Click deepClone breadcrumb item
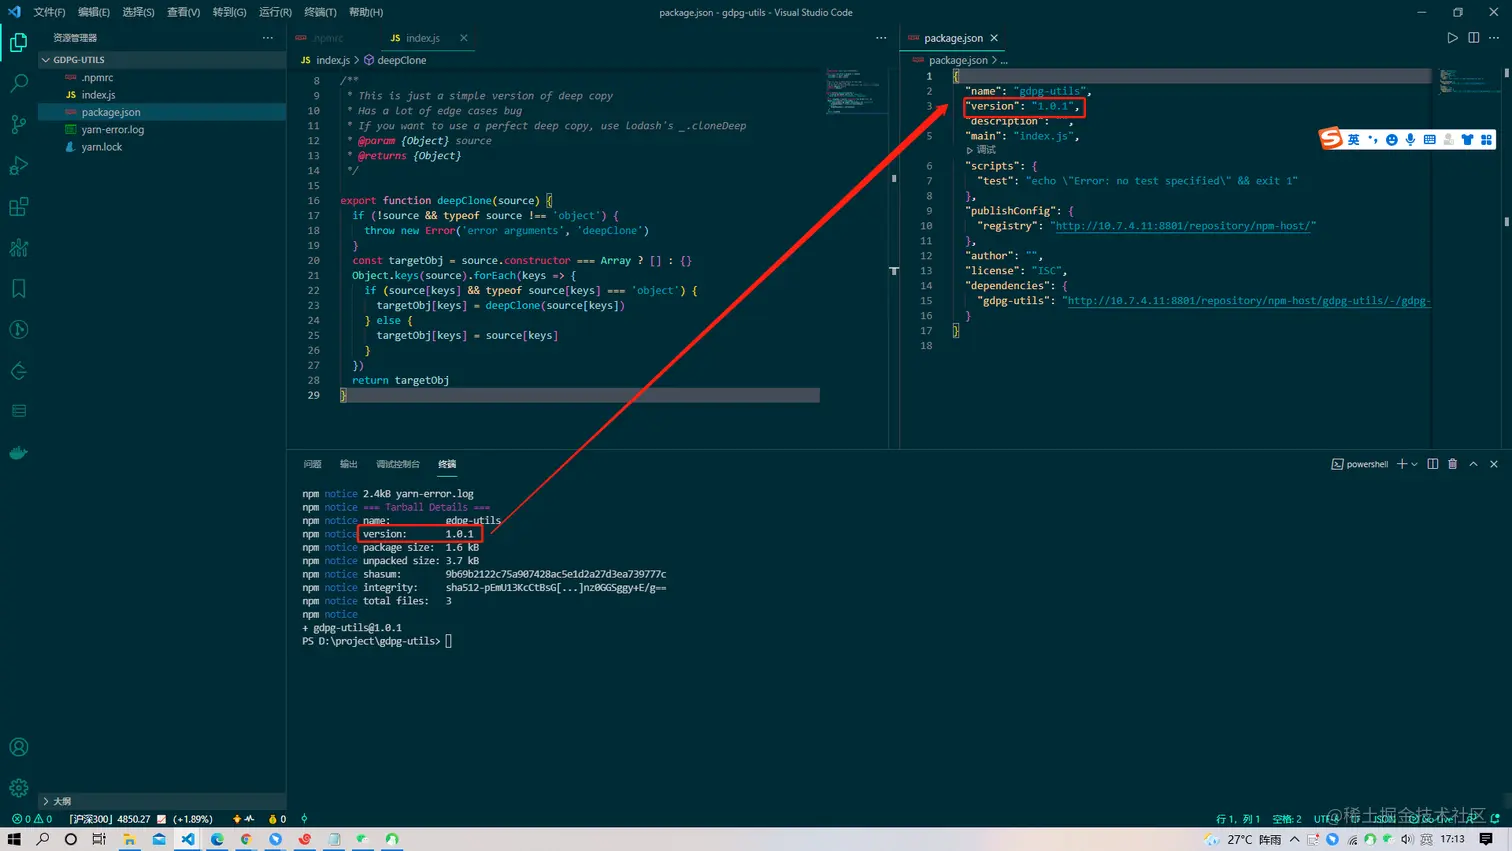 pyautogui.click(x=395, y=60)
